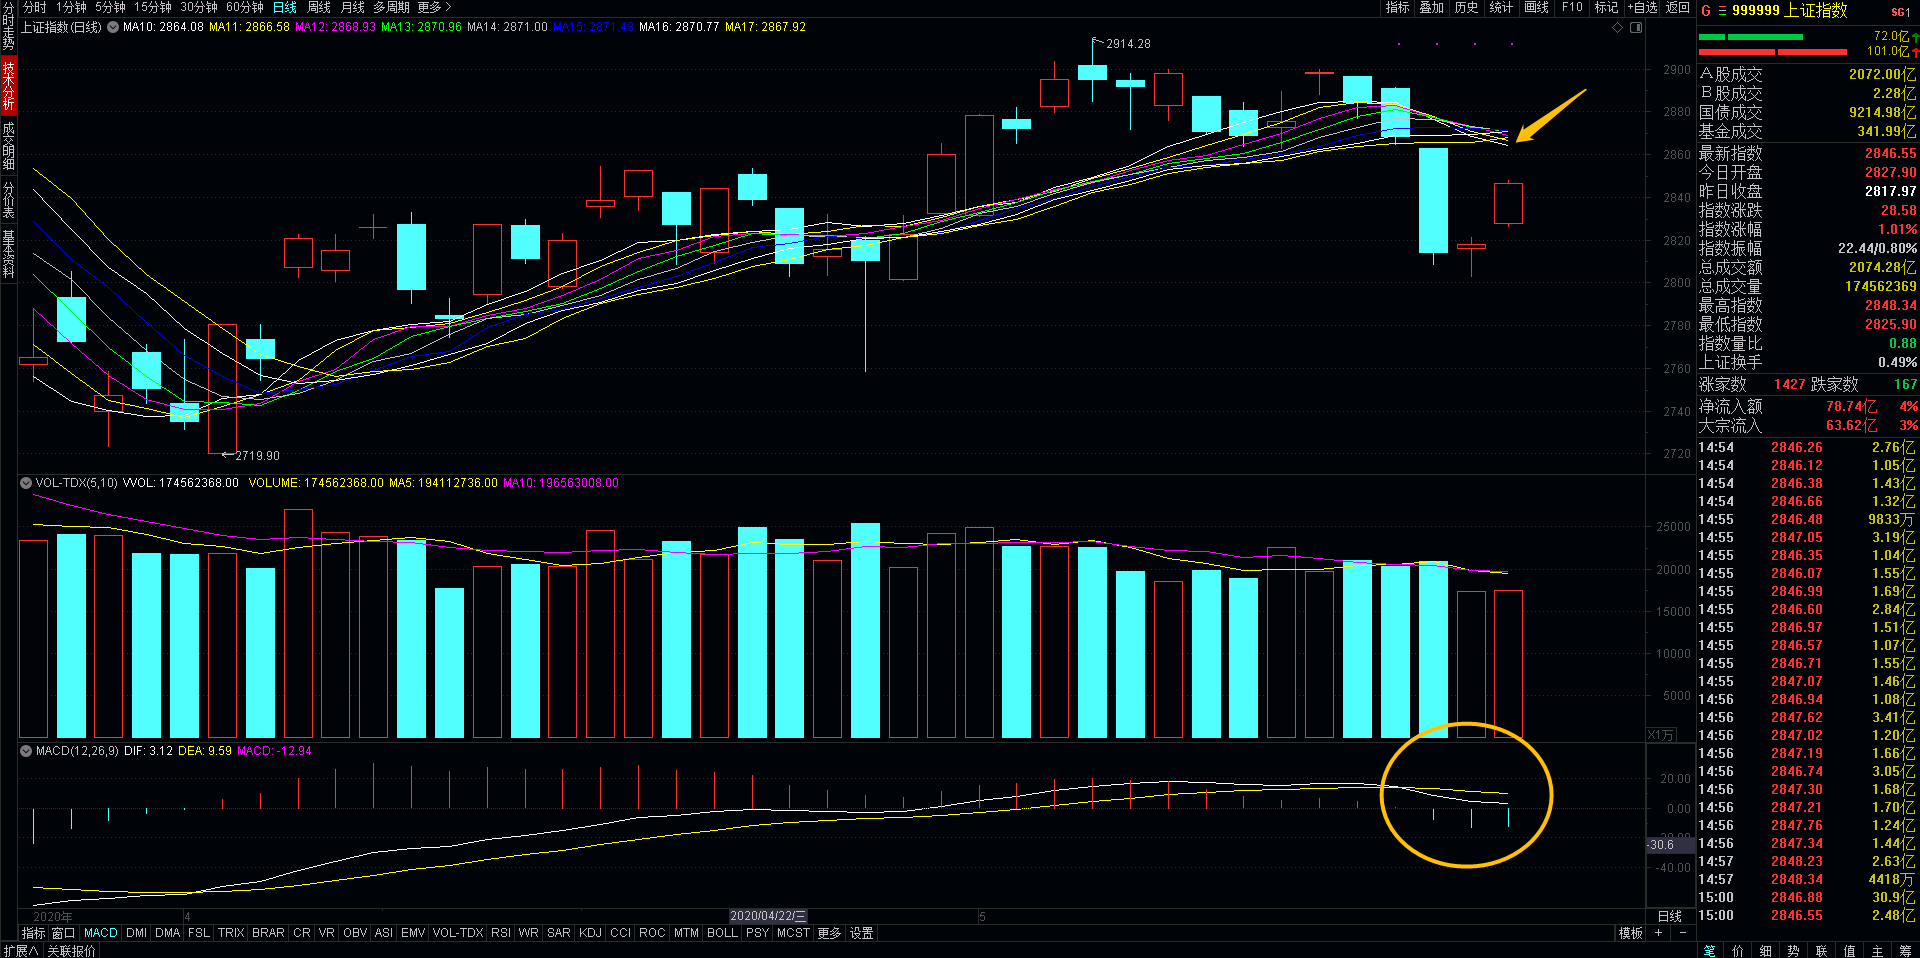
Task: Switch indicator to TRIX
Action: pyautogui.click(x=231, y=933)
